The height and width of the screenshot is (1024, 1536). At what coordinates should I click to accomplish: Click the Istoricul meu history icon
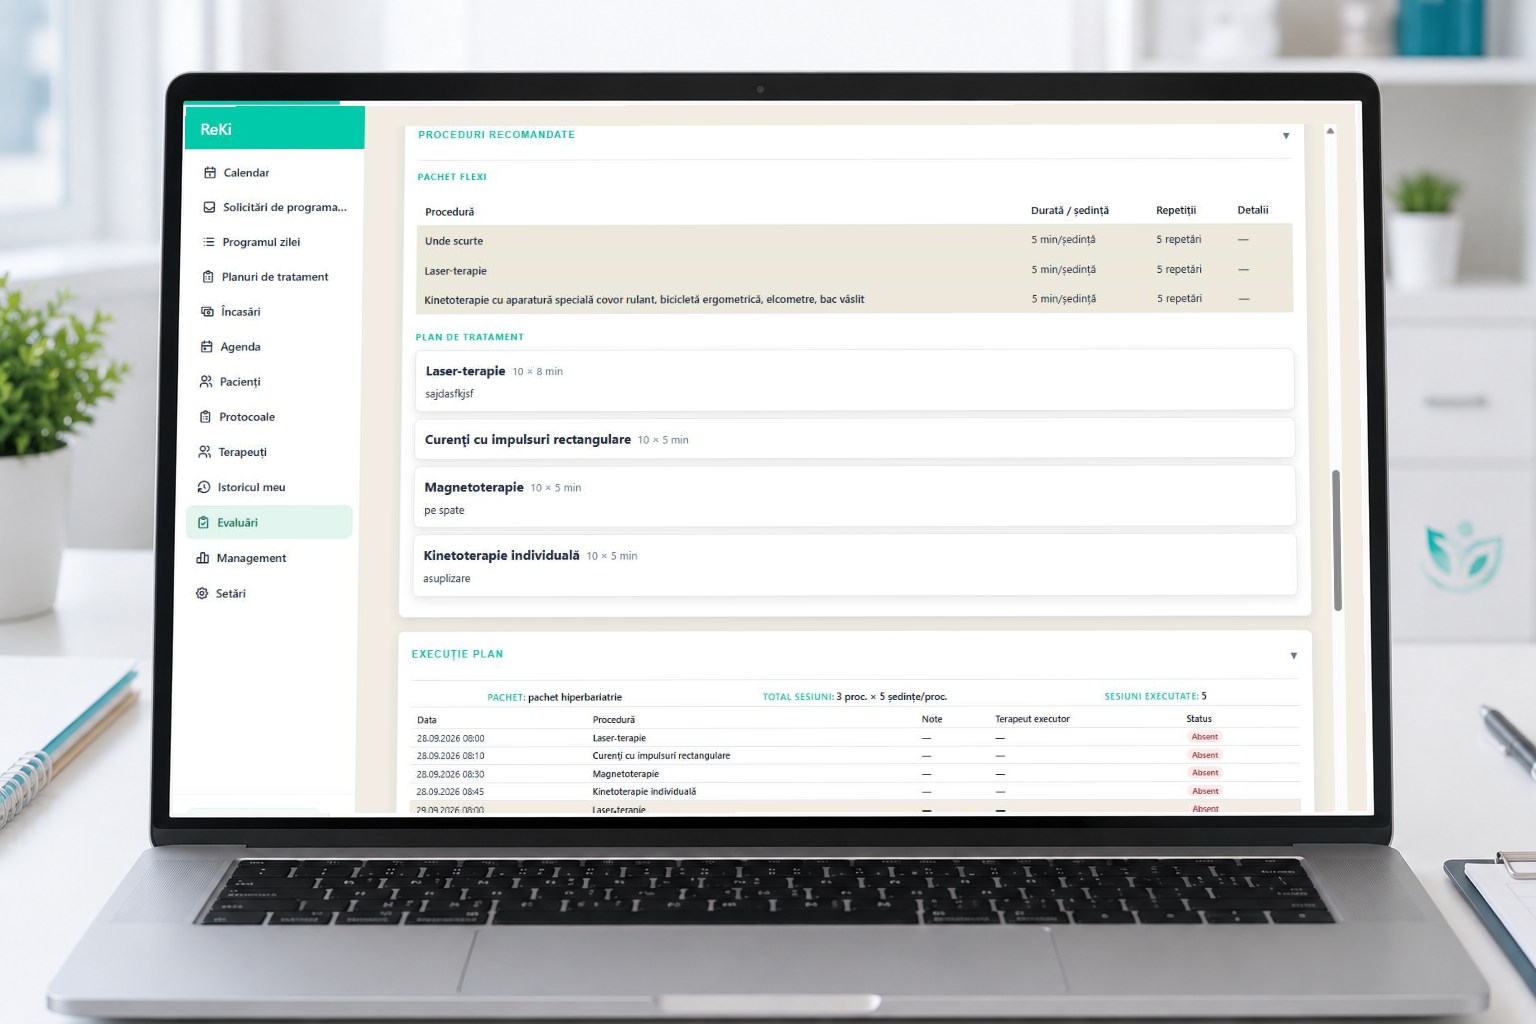pyautogui.click(x=204, y=487)
